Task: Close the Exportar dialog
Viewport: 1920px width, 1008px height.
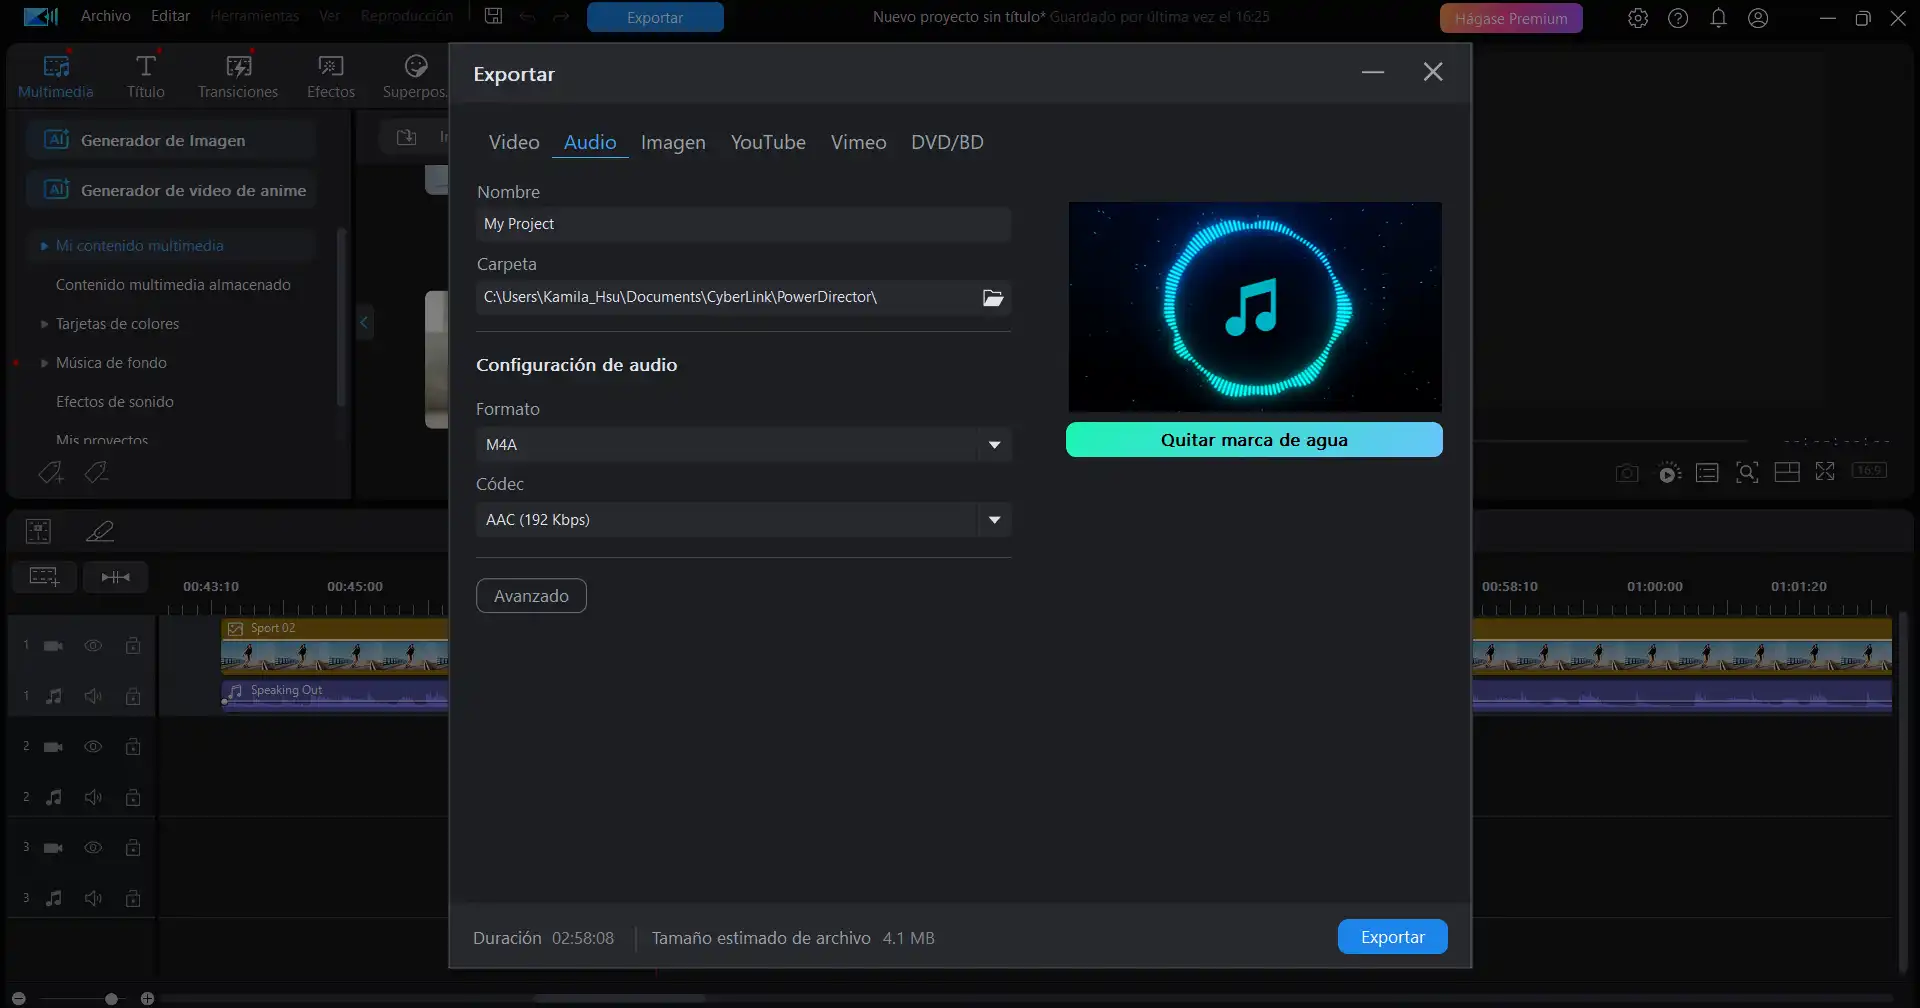Action: pos(1433,72)
